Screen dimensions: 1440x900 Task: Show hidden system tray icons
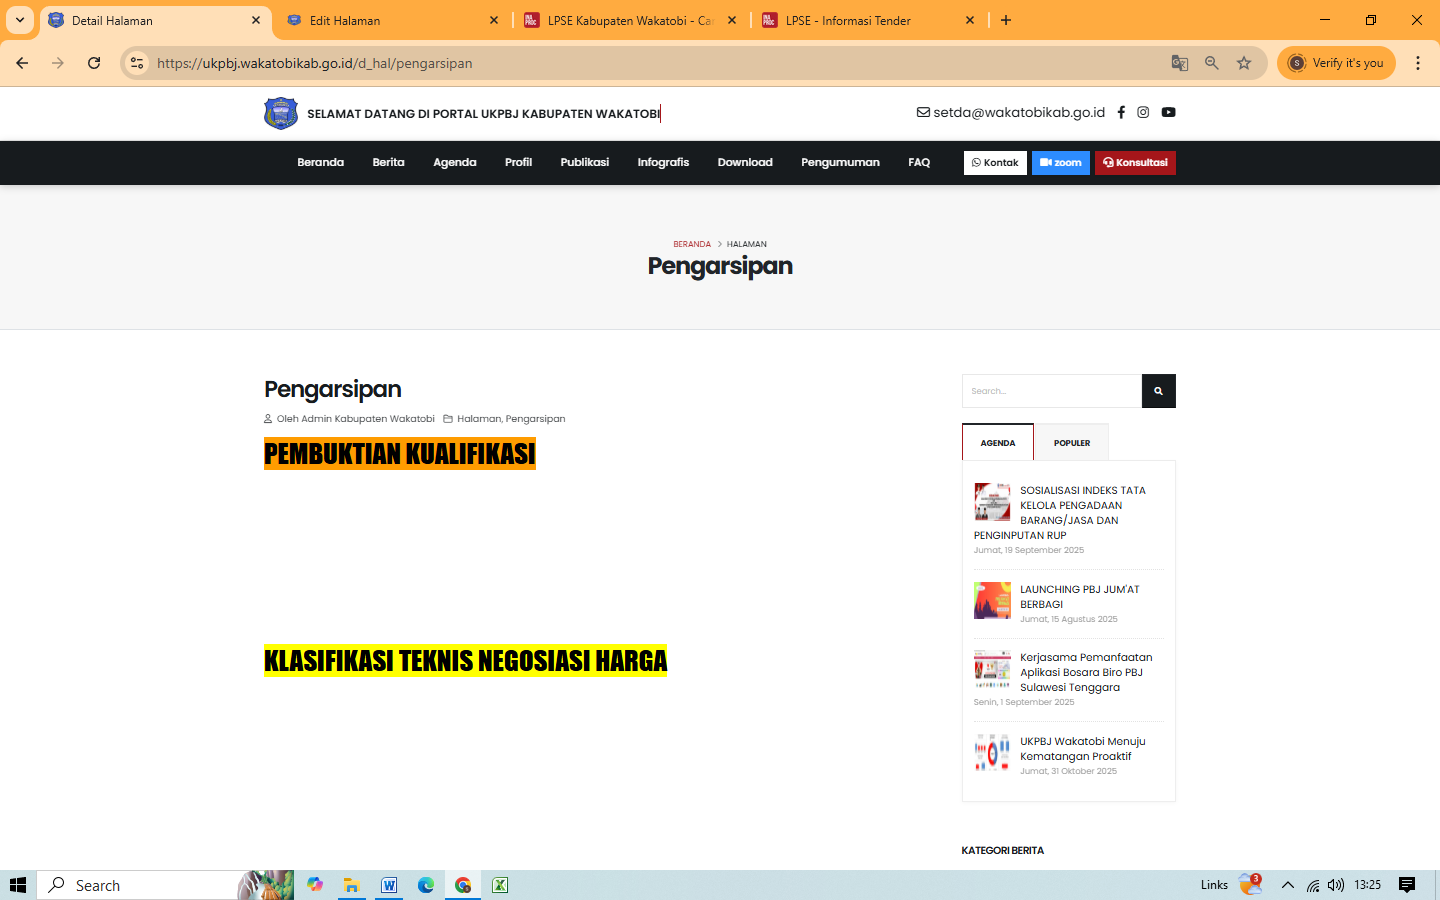pos(1288,885)
